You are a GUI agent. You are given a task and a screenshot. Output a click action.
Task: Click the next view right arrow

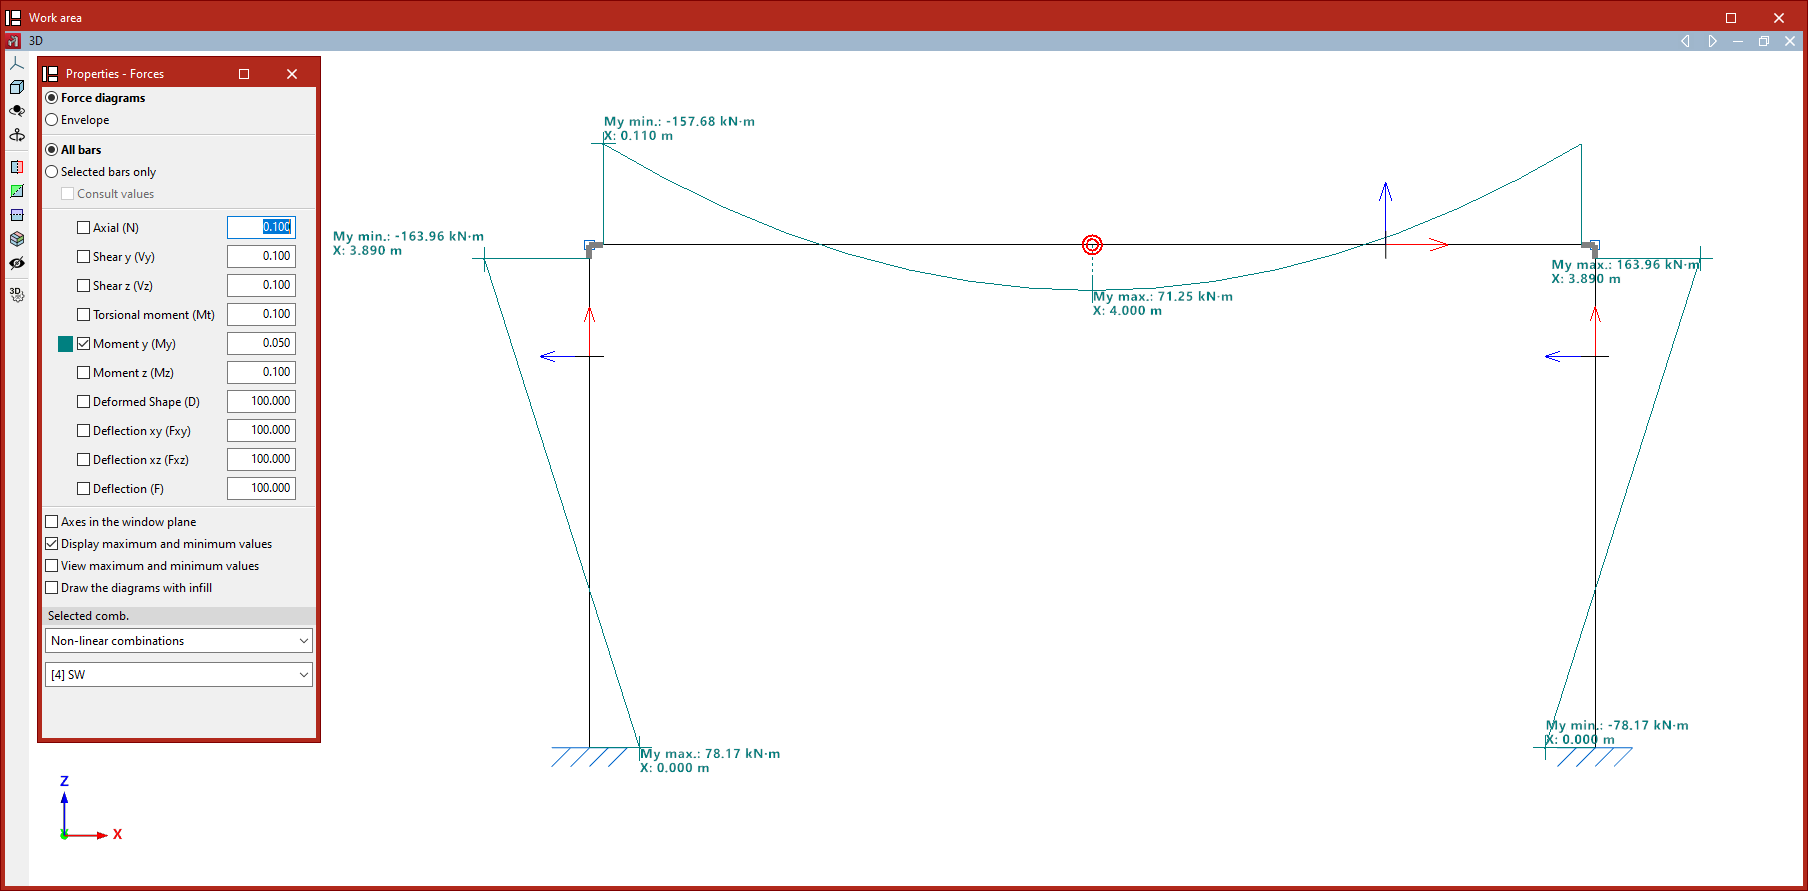(1712, 41)
